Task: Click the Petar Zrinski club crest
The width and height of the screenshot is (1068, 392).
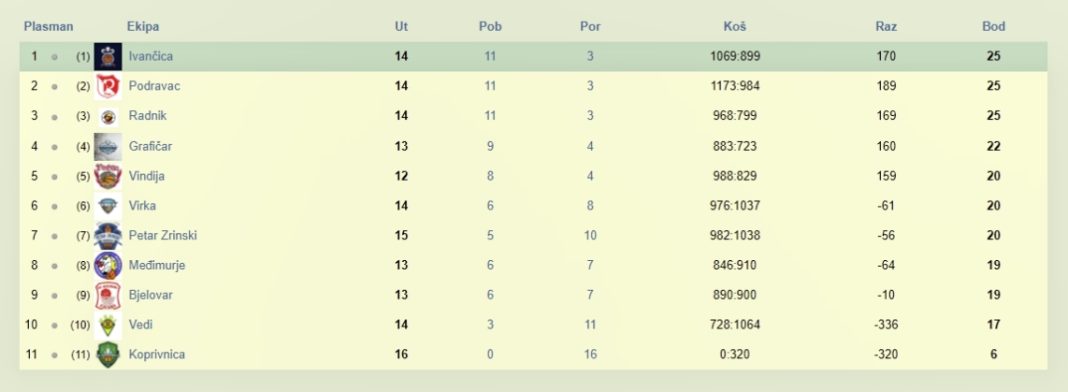Action: pos(108,235)
